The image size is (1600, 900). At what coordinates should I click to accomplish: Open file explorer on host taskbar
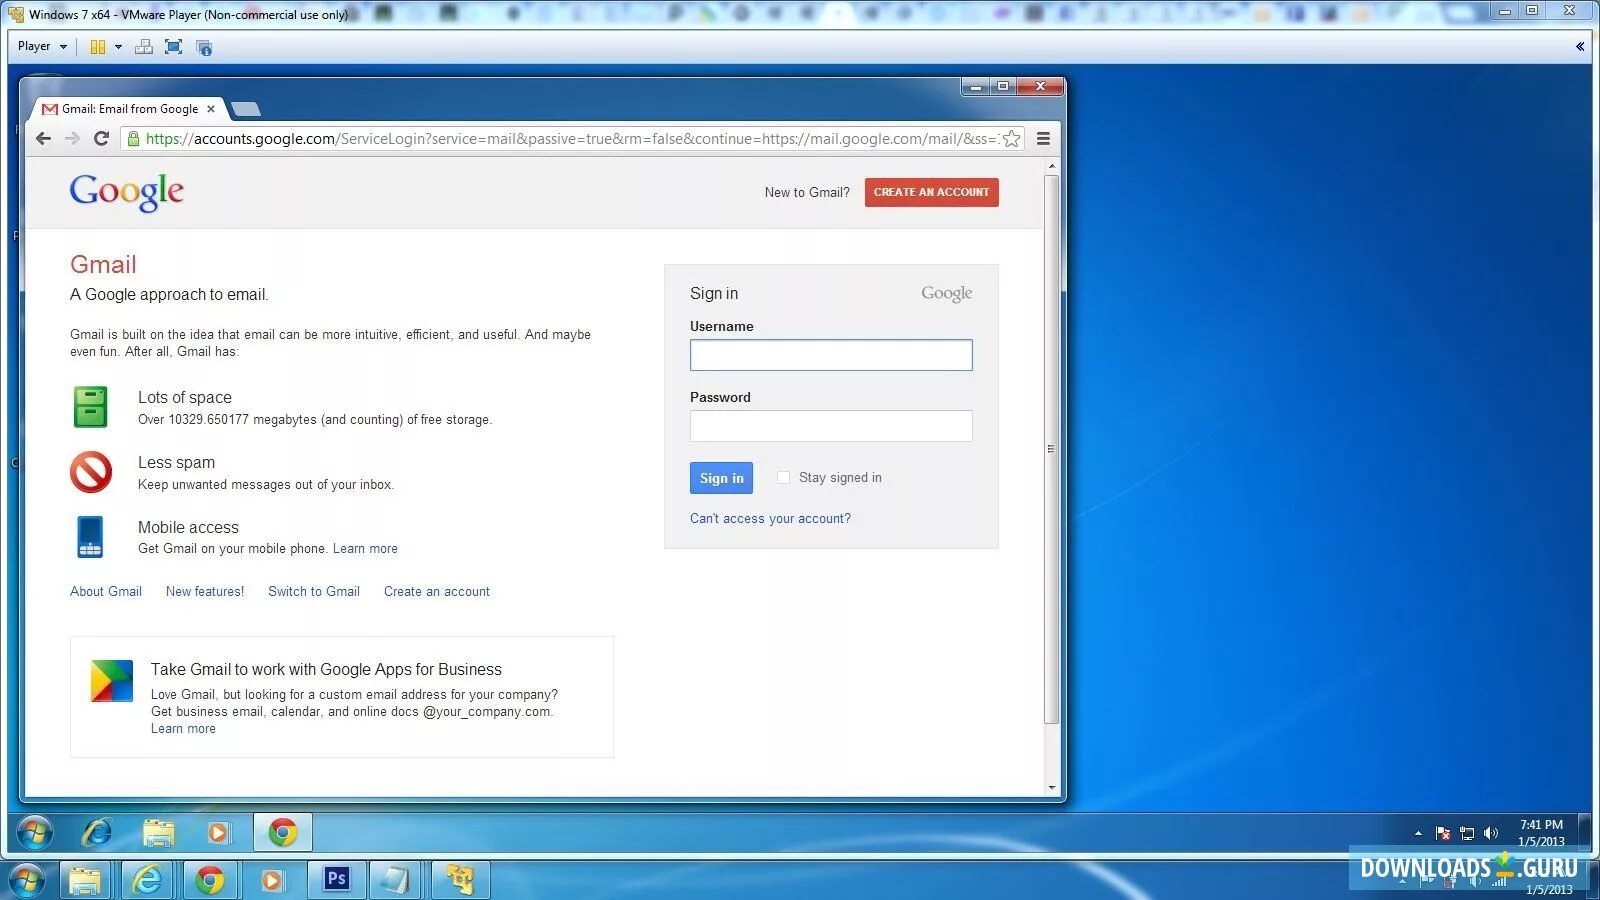point(86,881)
